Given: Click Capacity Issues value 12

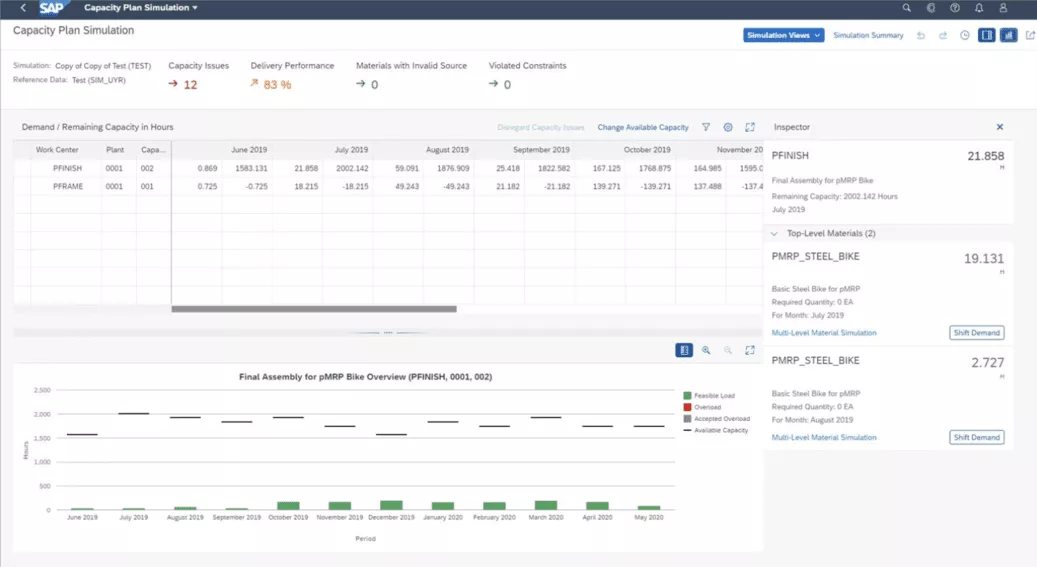Looking at the screenshot, I should pyautogui.click(x=190, y=85).
